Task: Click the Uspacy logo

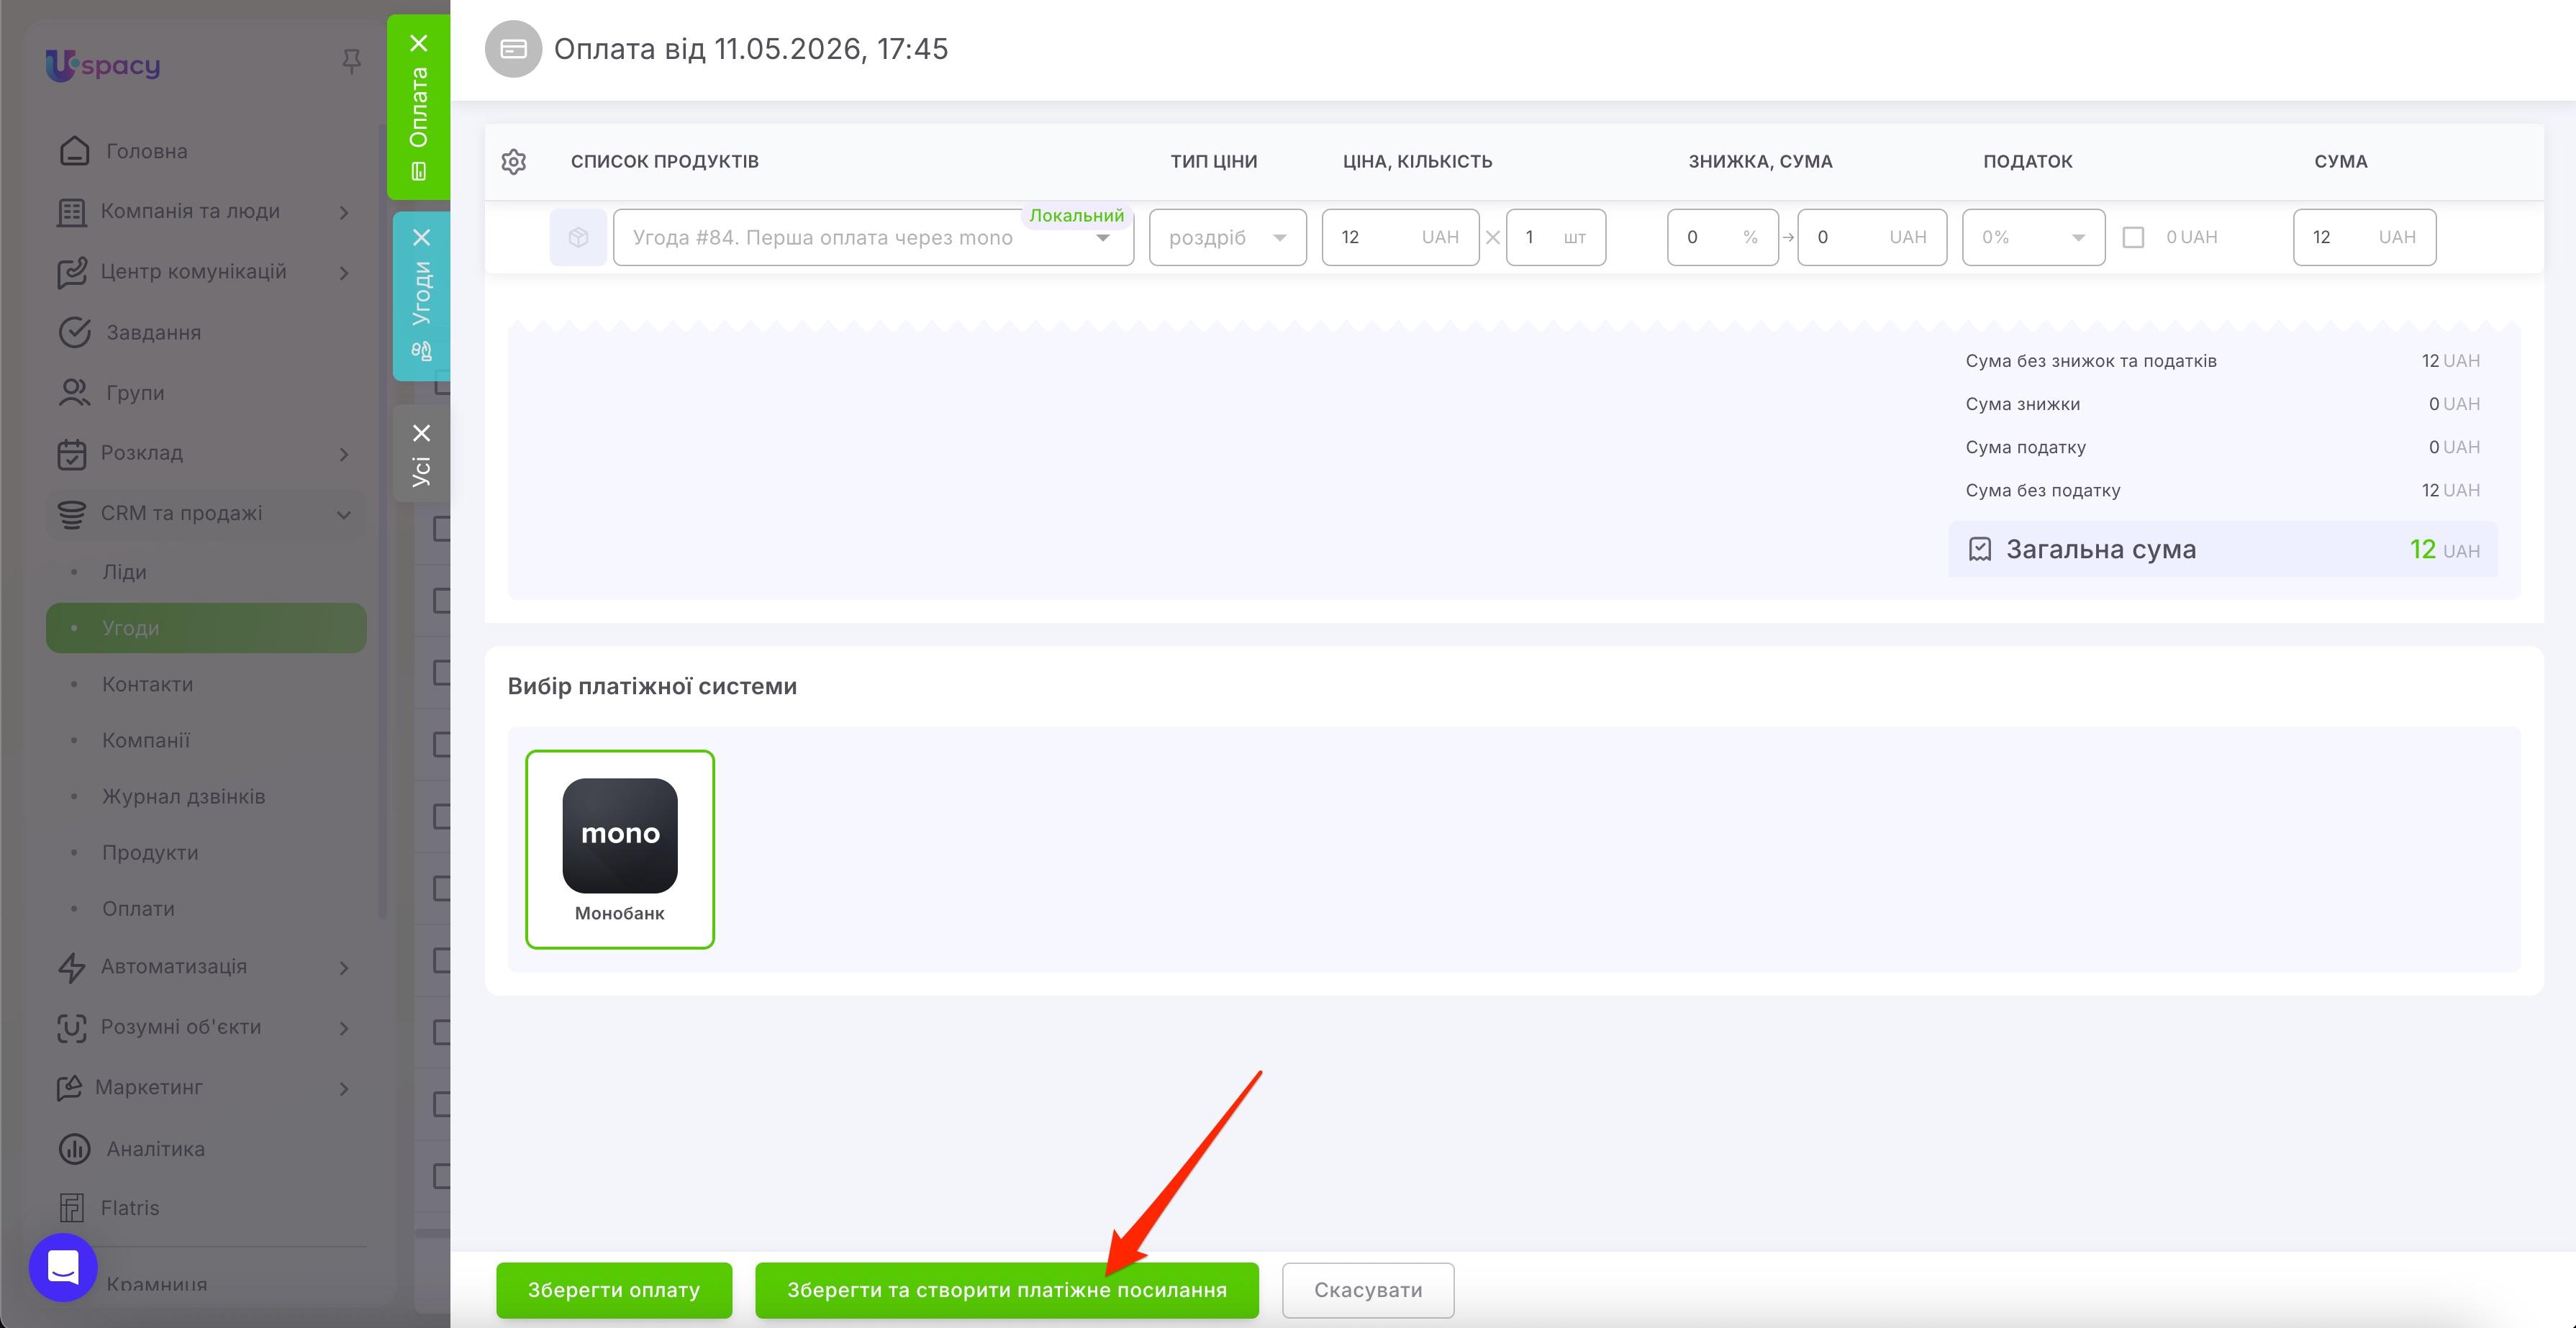Action: pyautogui.click(x=103, y=65)
